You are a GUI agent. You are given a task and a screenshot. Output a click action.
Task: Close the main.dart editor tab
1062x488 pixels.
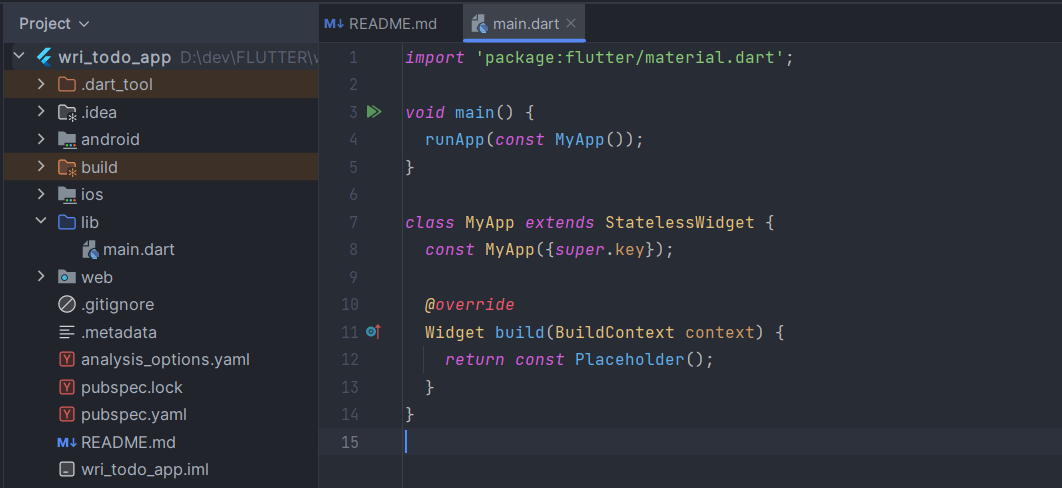(x=571, y=23)
